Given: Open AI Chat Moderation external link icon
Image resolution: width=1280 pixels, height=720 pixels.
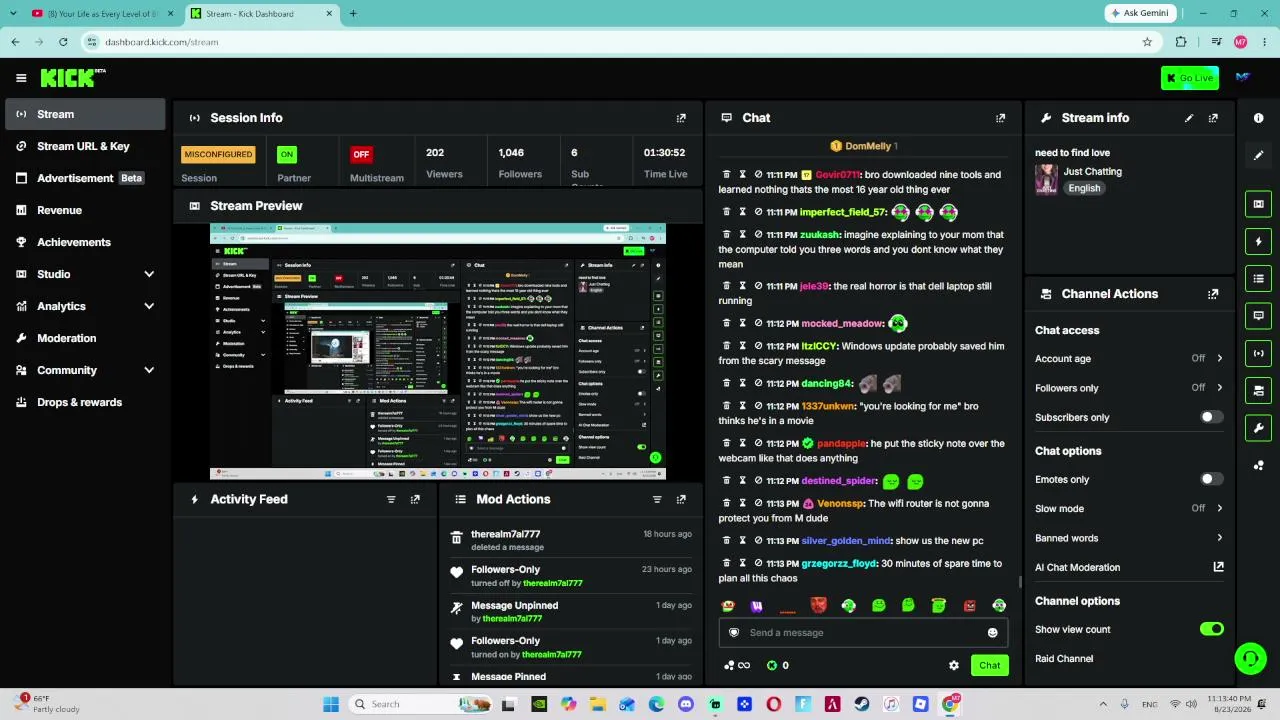Looking at the screenshot, I should click(x=1218, y=567).
